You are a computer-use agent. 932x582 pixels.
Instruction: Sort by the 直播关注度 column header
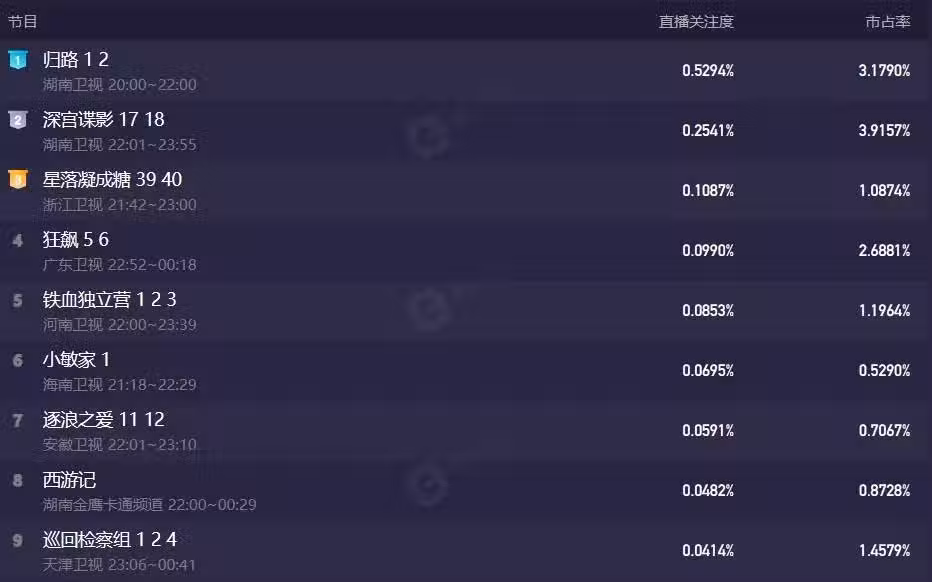[696, 21]
